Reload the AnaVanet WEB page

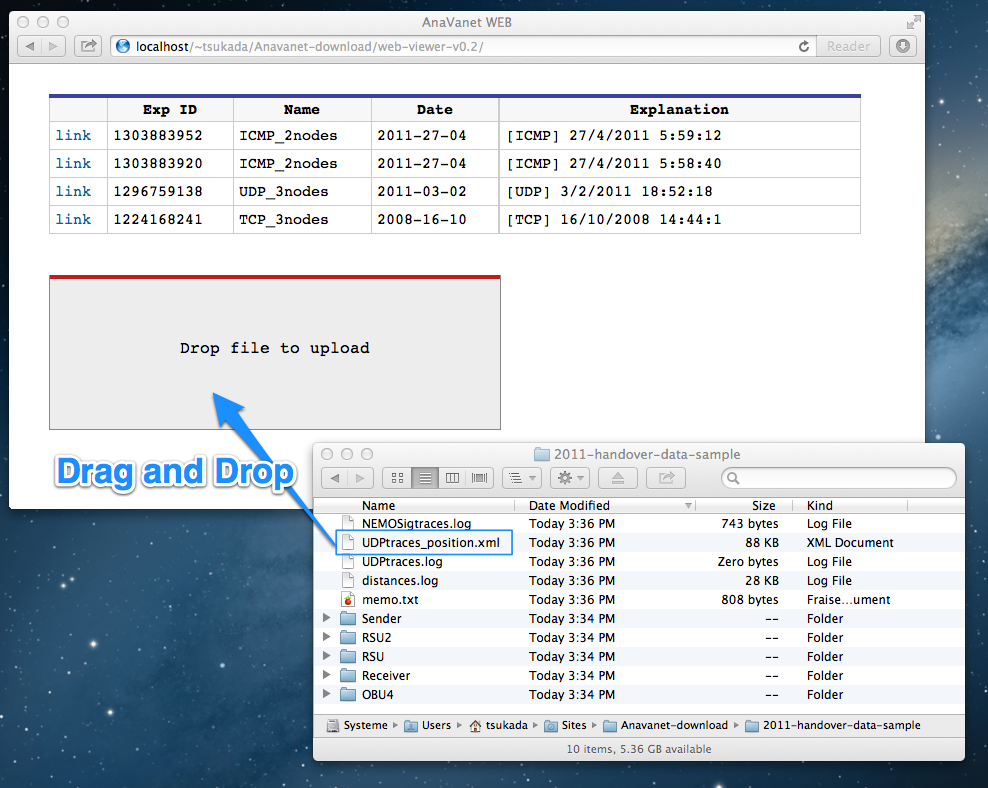[804, 45]
